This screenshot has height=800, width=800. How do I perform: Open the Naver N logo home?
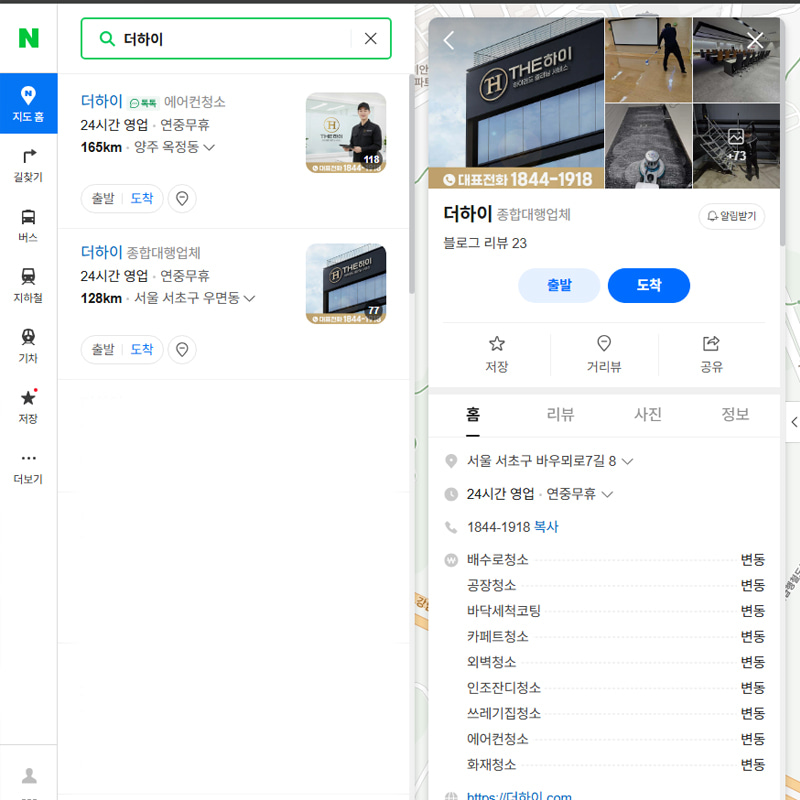[x=29, y=38]
